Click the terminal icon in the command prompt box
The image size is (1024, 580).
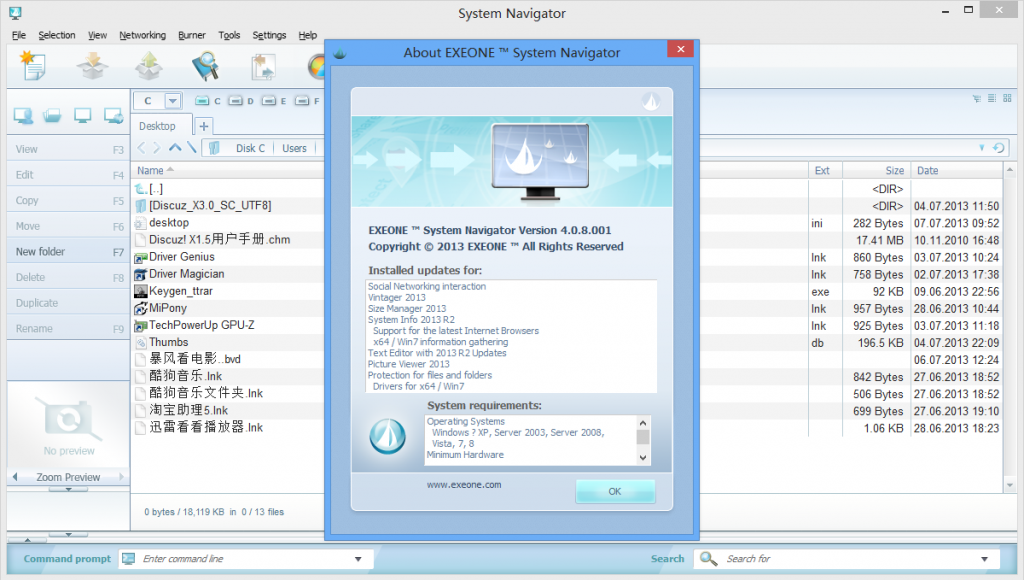[x=129, y=558]
